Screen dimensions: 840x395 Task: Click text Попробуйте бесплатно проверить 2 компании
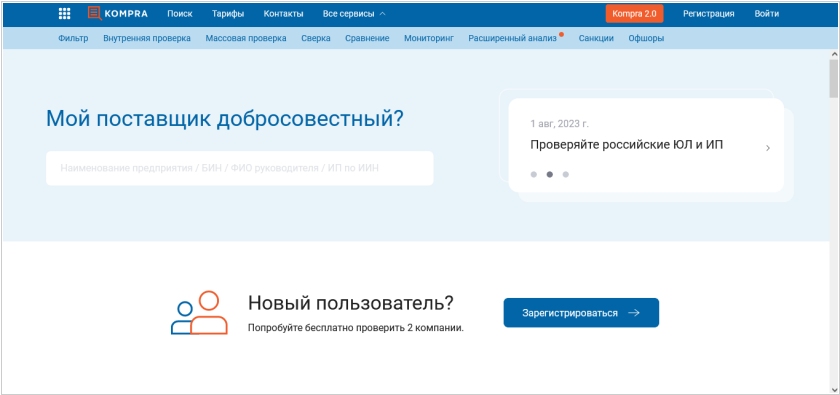(x=356, y=328)
